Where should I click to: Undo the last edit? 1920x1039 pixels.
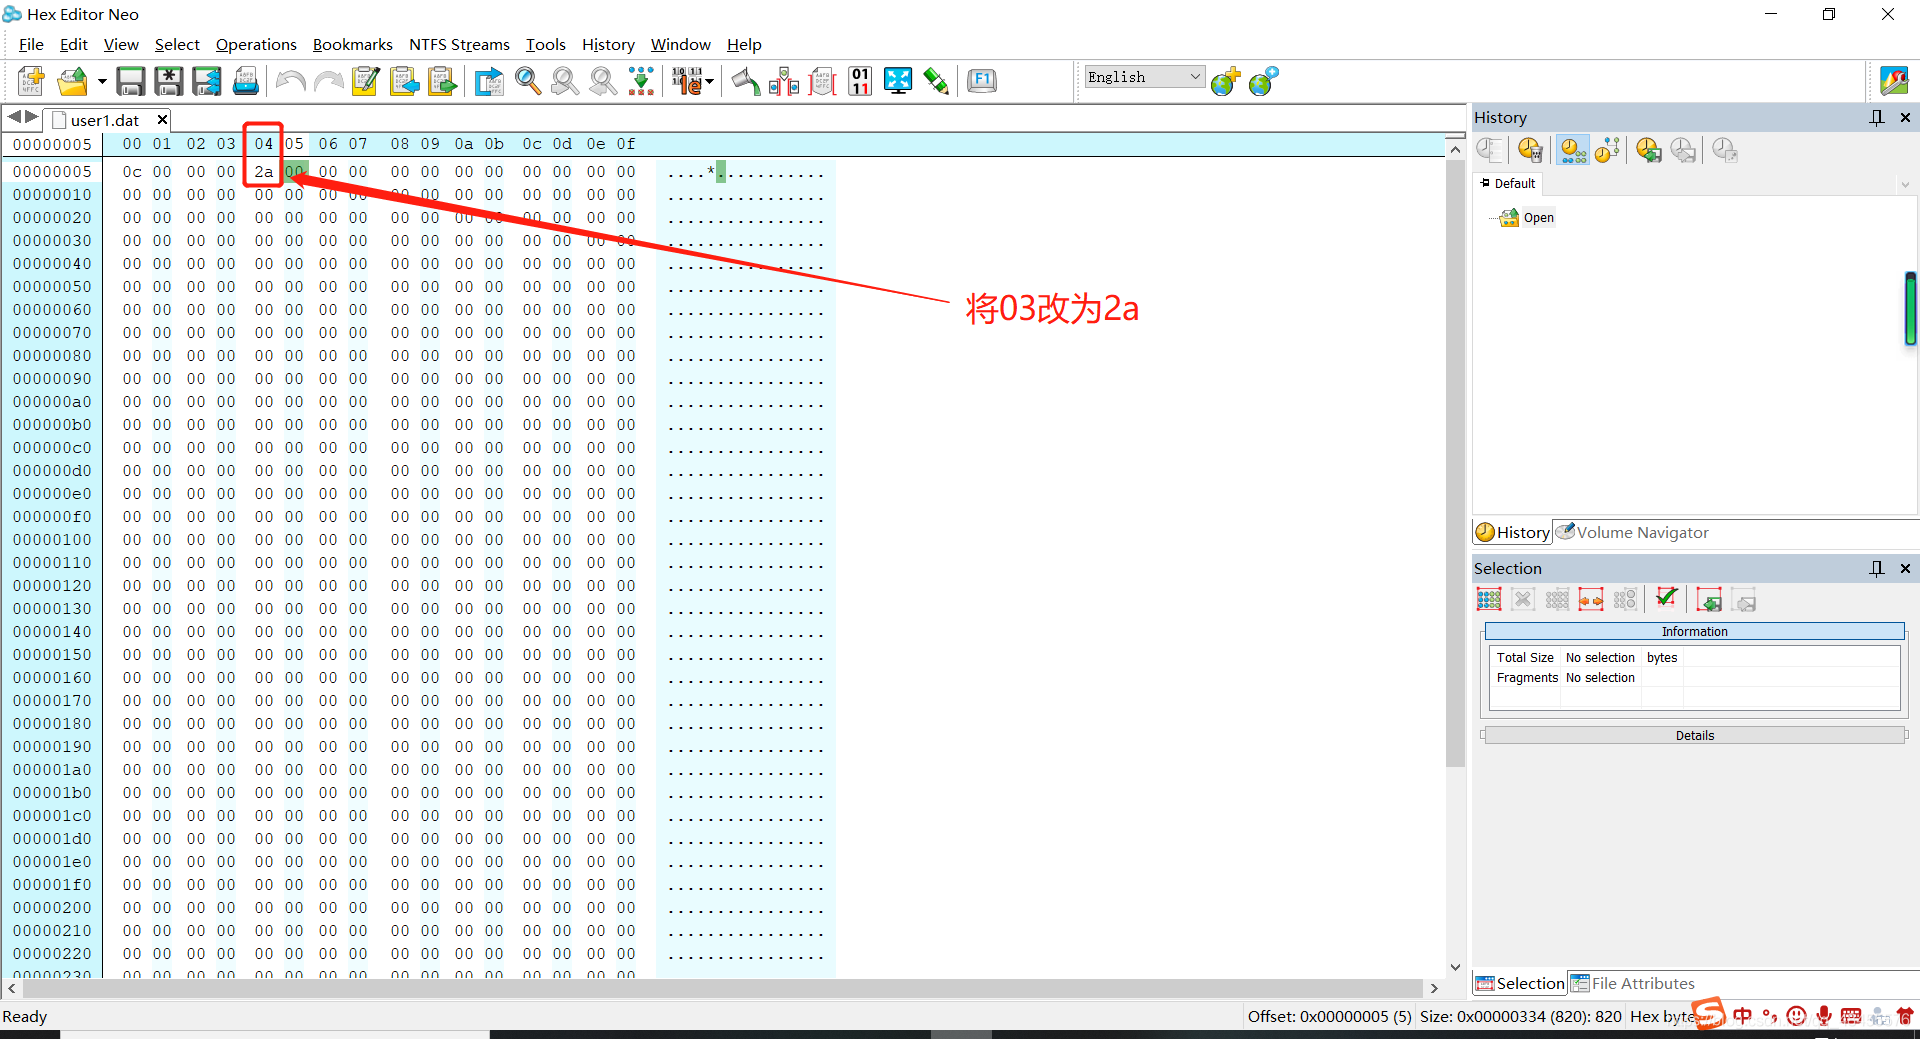290,80
